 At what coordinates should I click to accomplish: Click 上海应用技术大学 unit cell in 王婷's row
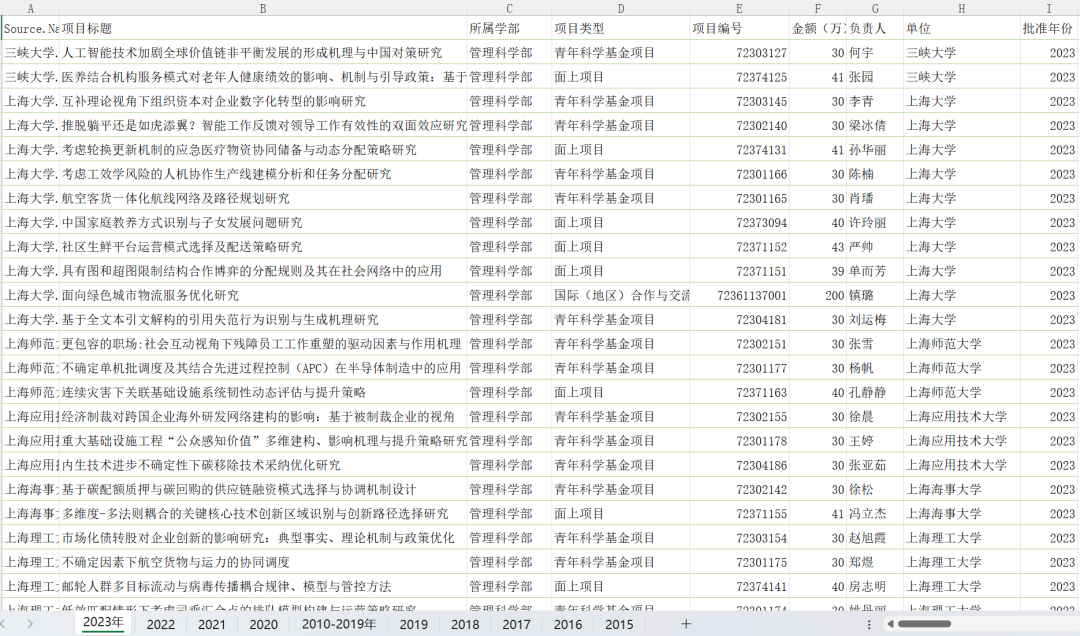[962, 441]
